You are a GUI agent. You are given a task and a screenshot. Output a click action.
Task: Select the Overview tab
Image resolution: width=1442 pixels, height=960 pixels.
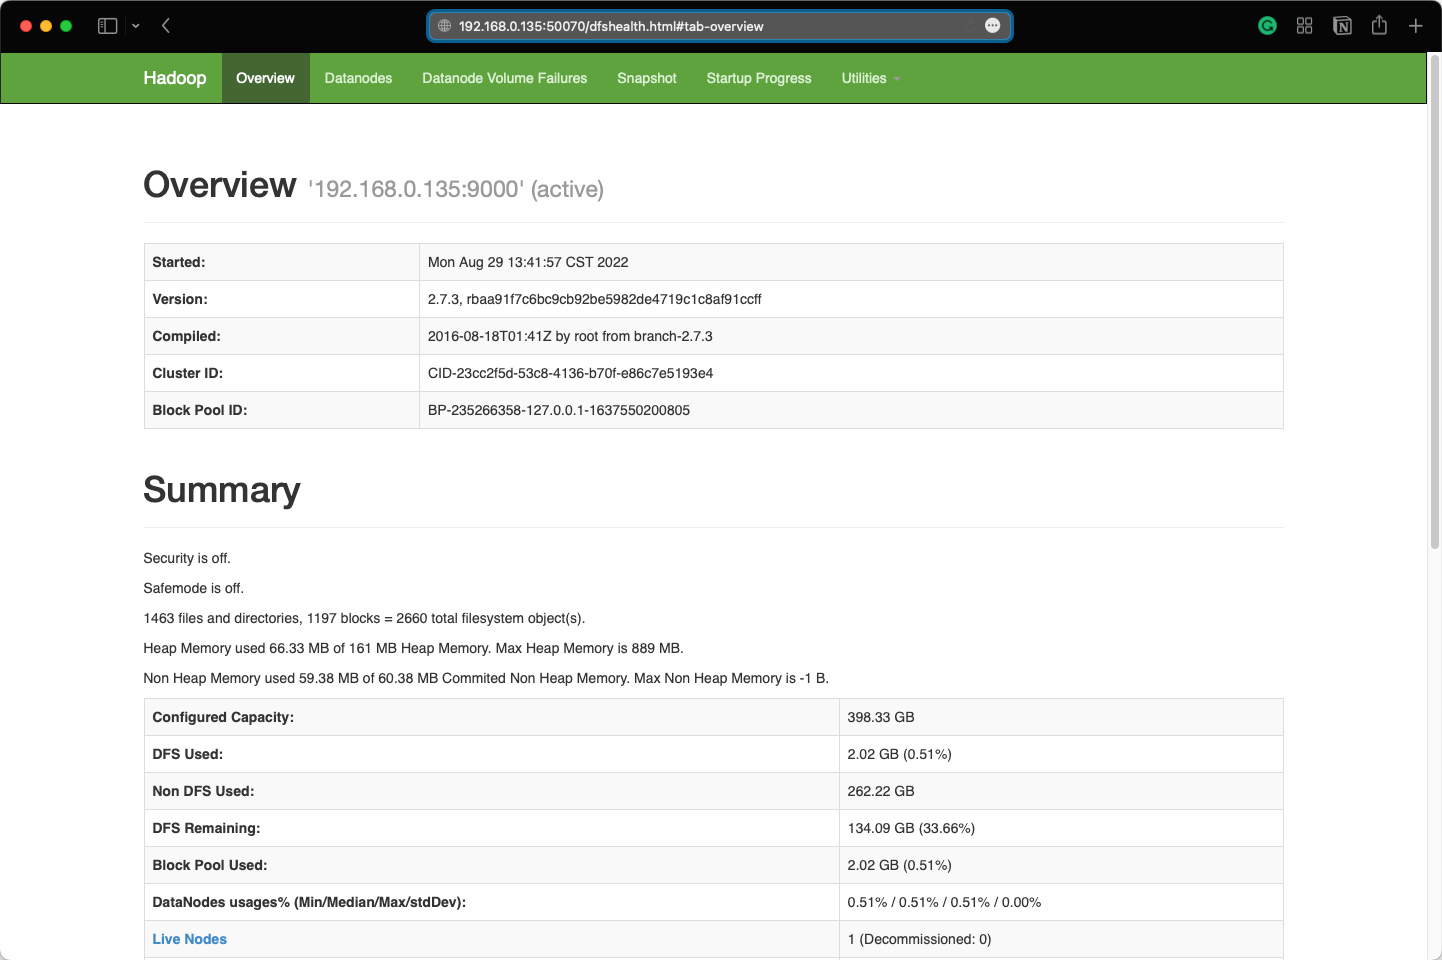(x=265, y=78)
